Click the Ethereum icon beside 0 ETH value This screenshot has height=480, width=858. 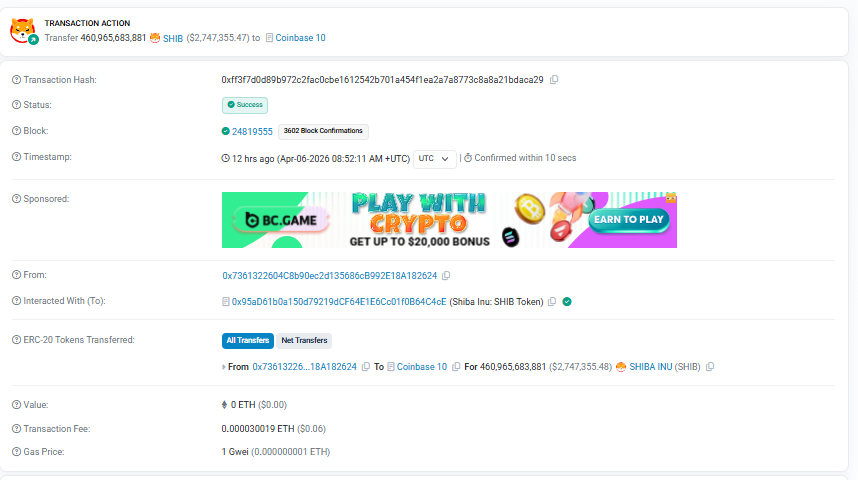[224, 405]
